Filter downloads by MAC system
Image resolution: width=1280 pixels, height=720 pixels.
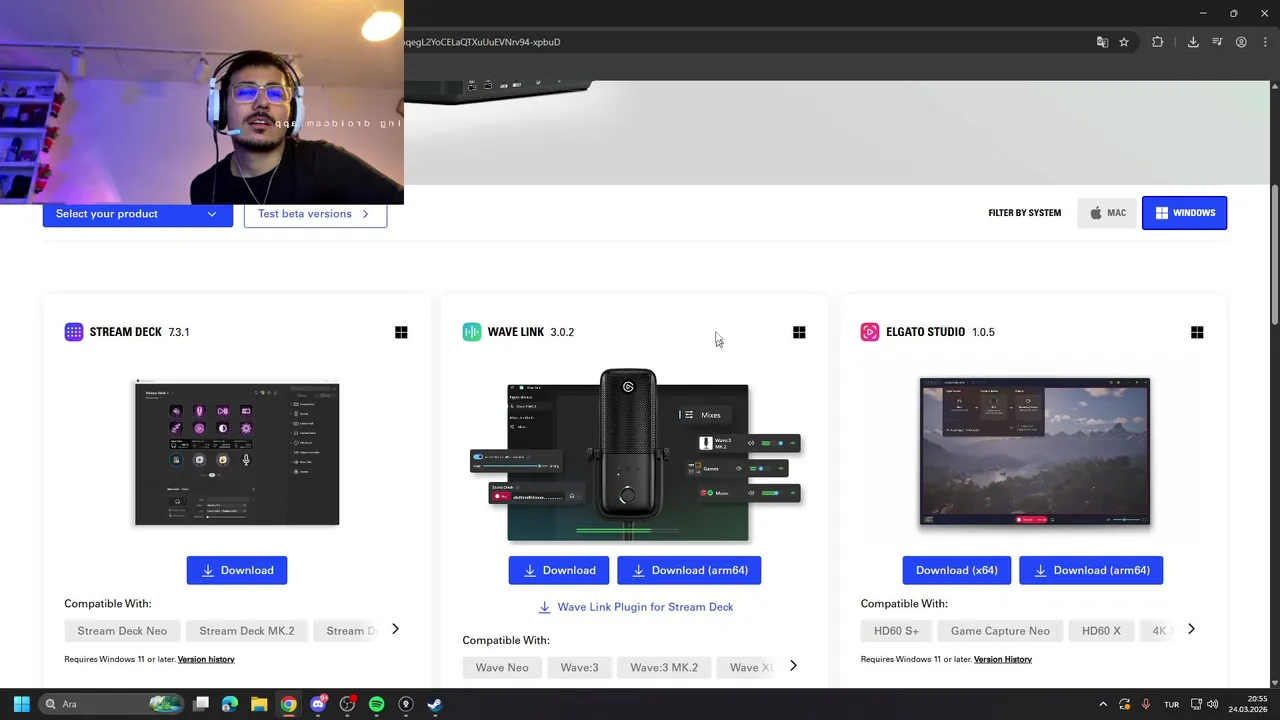1108,213
